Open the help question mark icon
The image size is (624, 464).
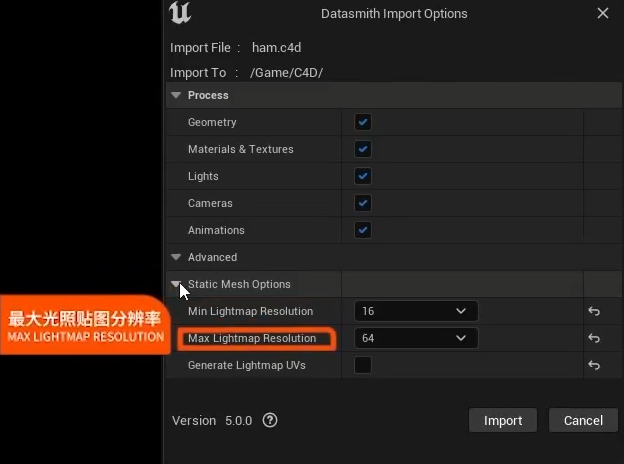coord(270,420)
